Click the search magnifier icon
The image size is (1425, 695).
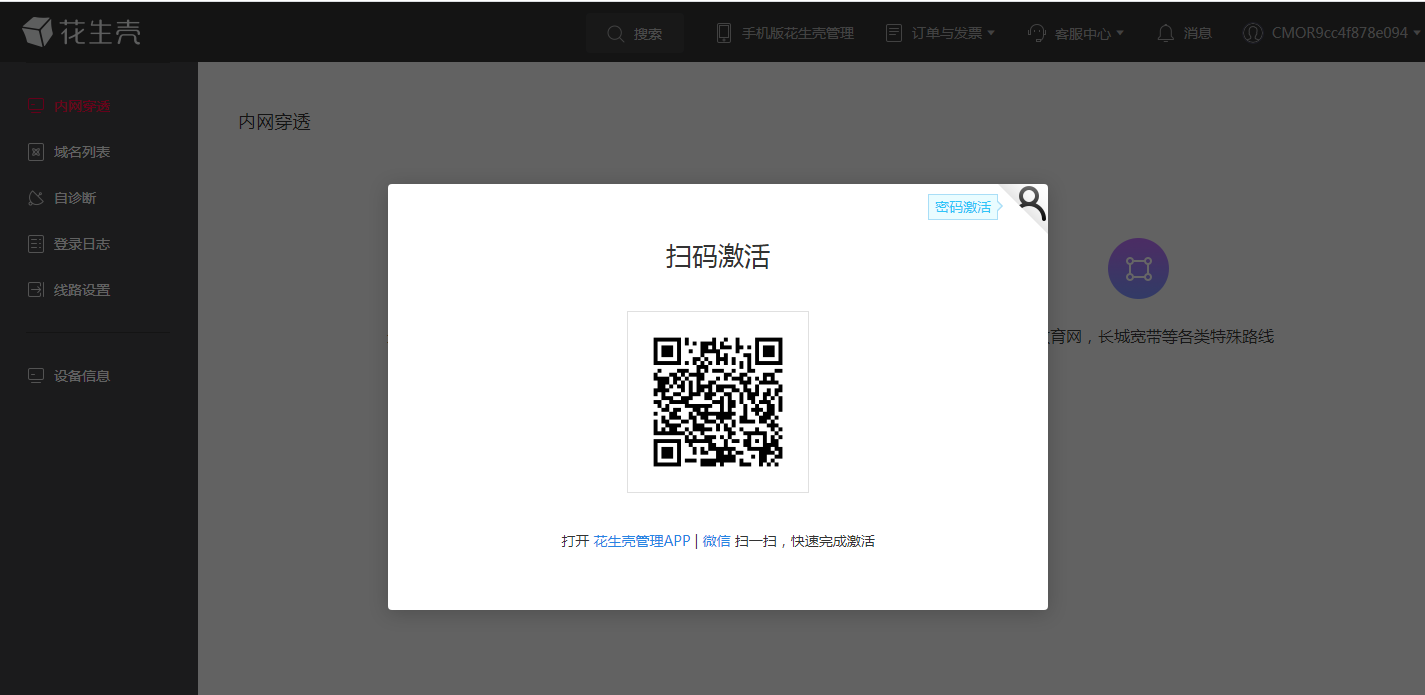coord(616,33)
